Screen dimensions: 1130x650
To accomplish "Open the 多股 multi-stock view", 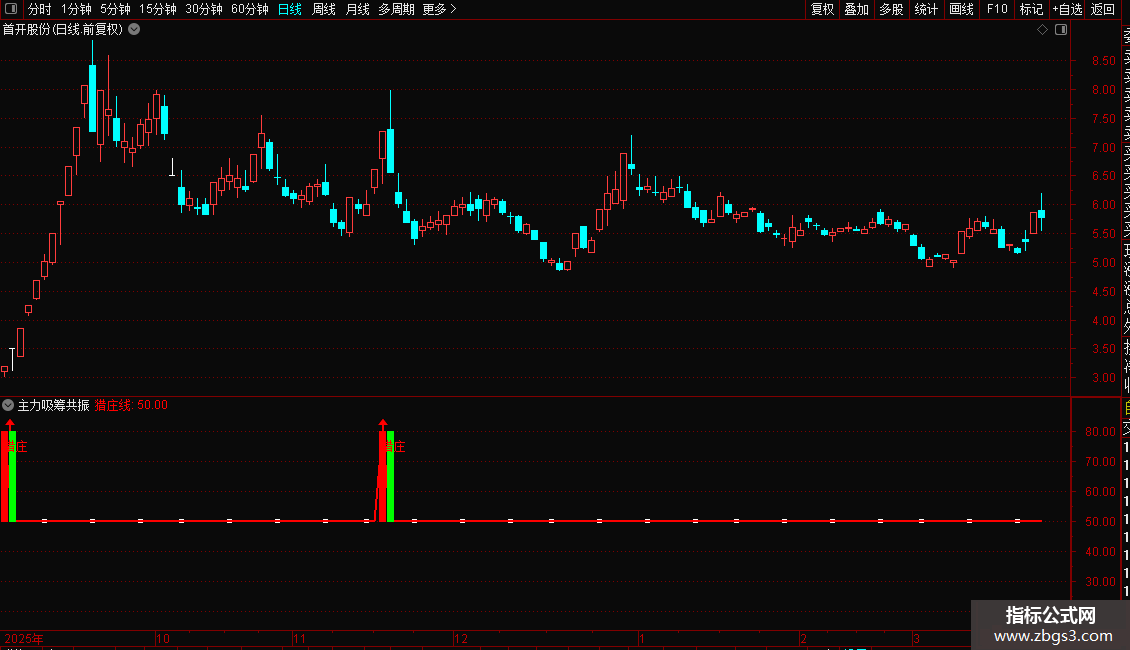I will [891, 9].
